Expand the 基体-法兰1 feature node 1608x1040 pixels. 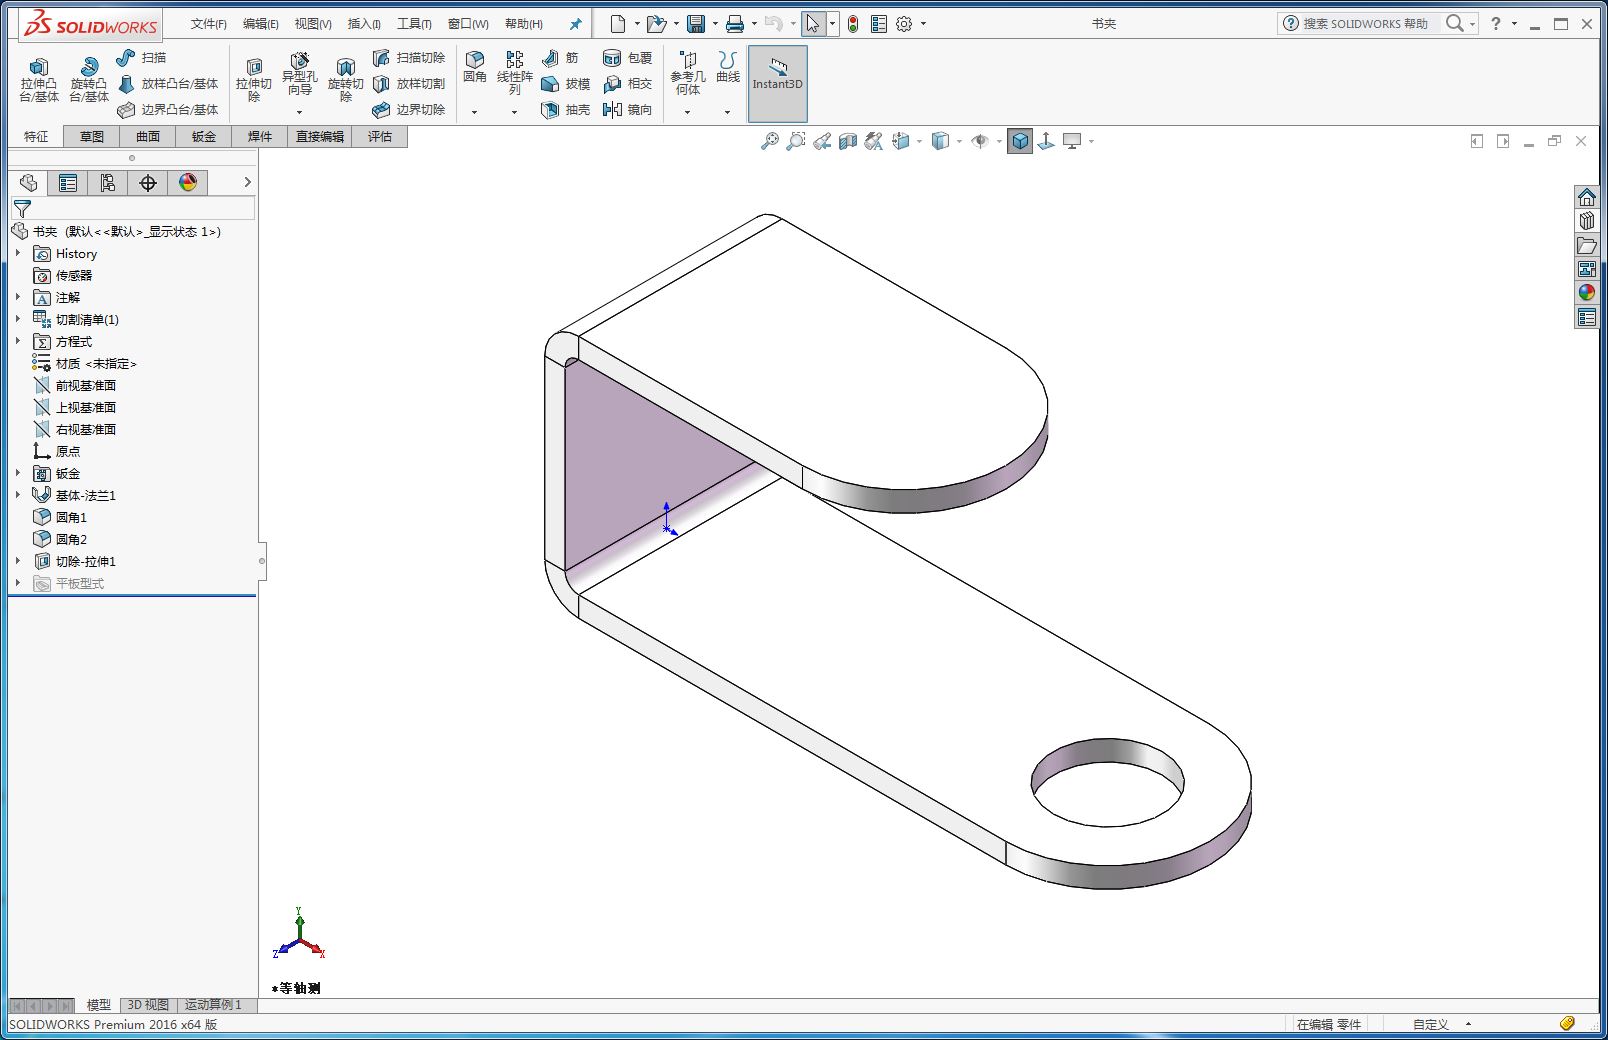pos(18,496)
